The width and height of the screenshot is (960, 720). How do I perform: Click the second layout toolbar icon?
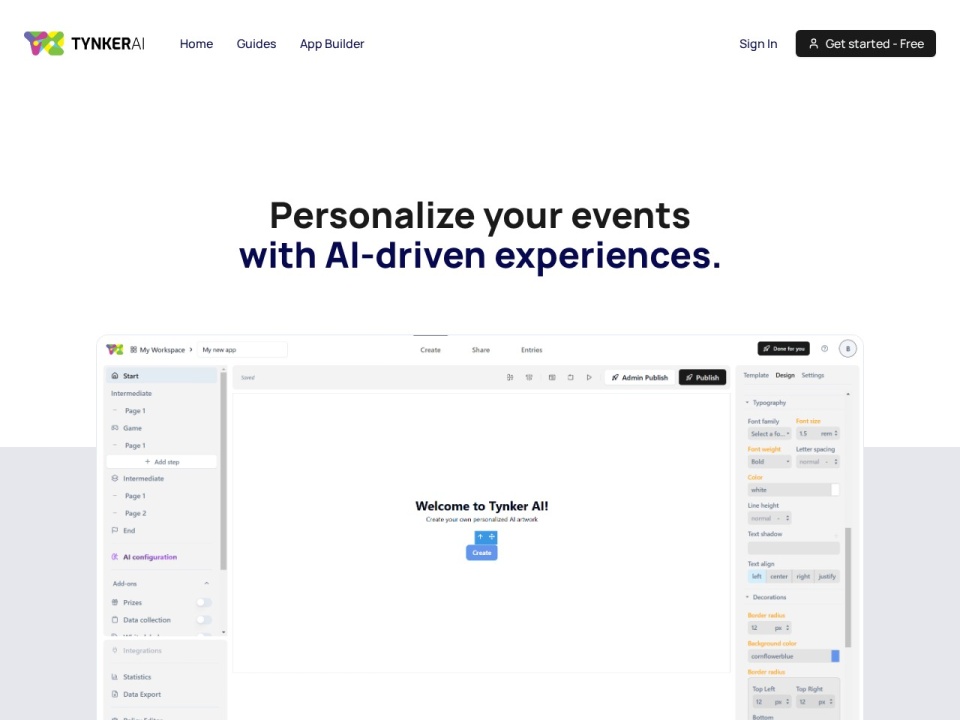point(529,377)
